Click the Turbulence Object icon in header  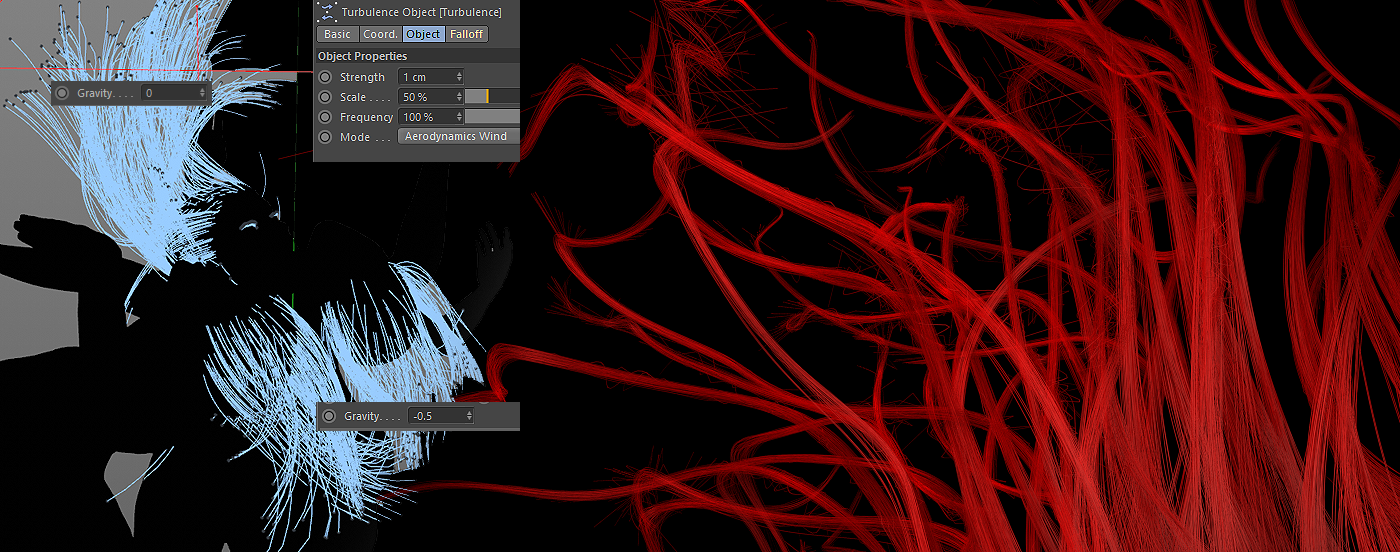tap(326, 12)
